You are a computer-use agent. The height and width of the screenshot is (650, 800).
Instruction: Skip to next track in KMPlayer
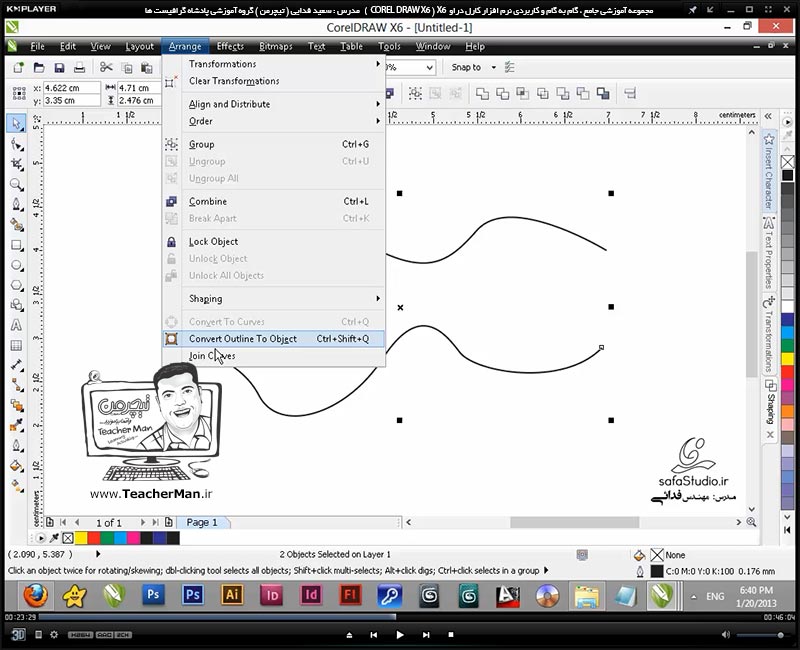pos(426,635)
